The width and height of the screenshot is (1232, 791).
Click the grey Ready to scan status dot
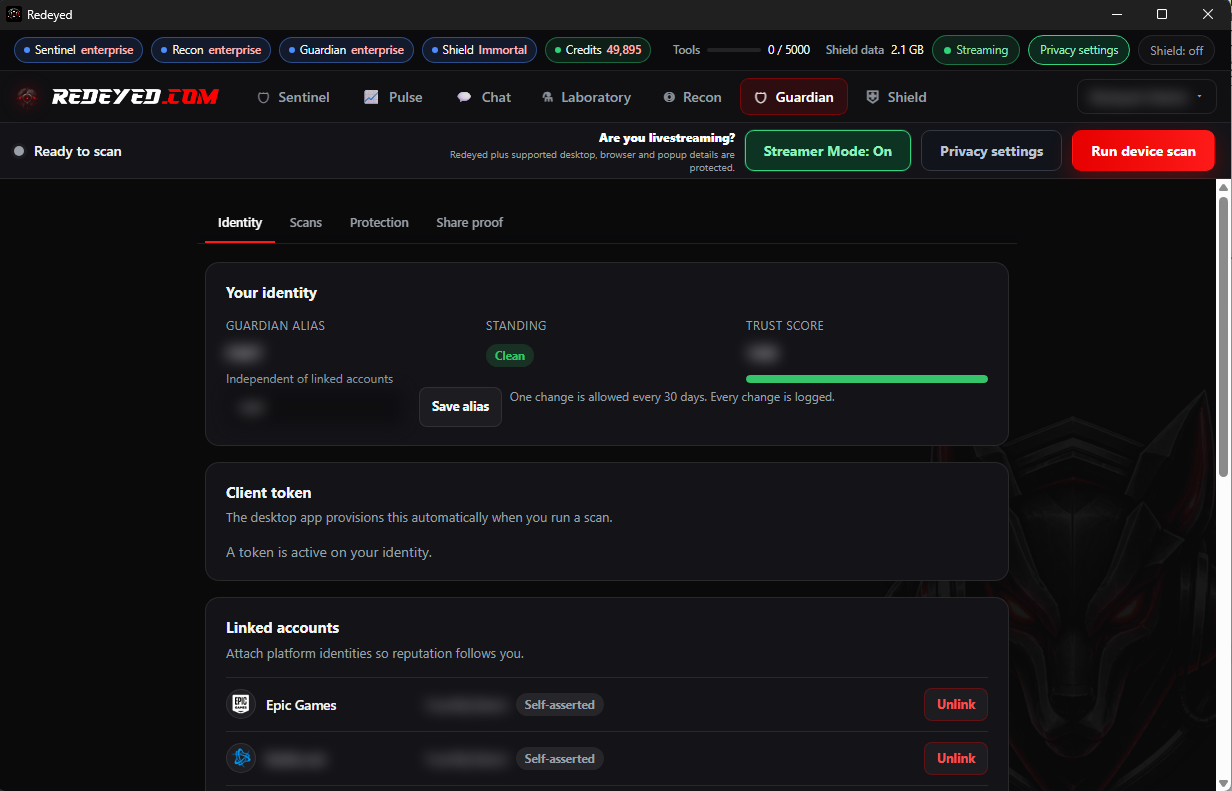point(19,151)
